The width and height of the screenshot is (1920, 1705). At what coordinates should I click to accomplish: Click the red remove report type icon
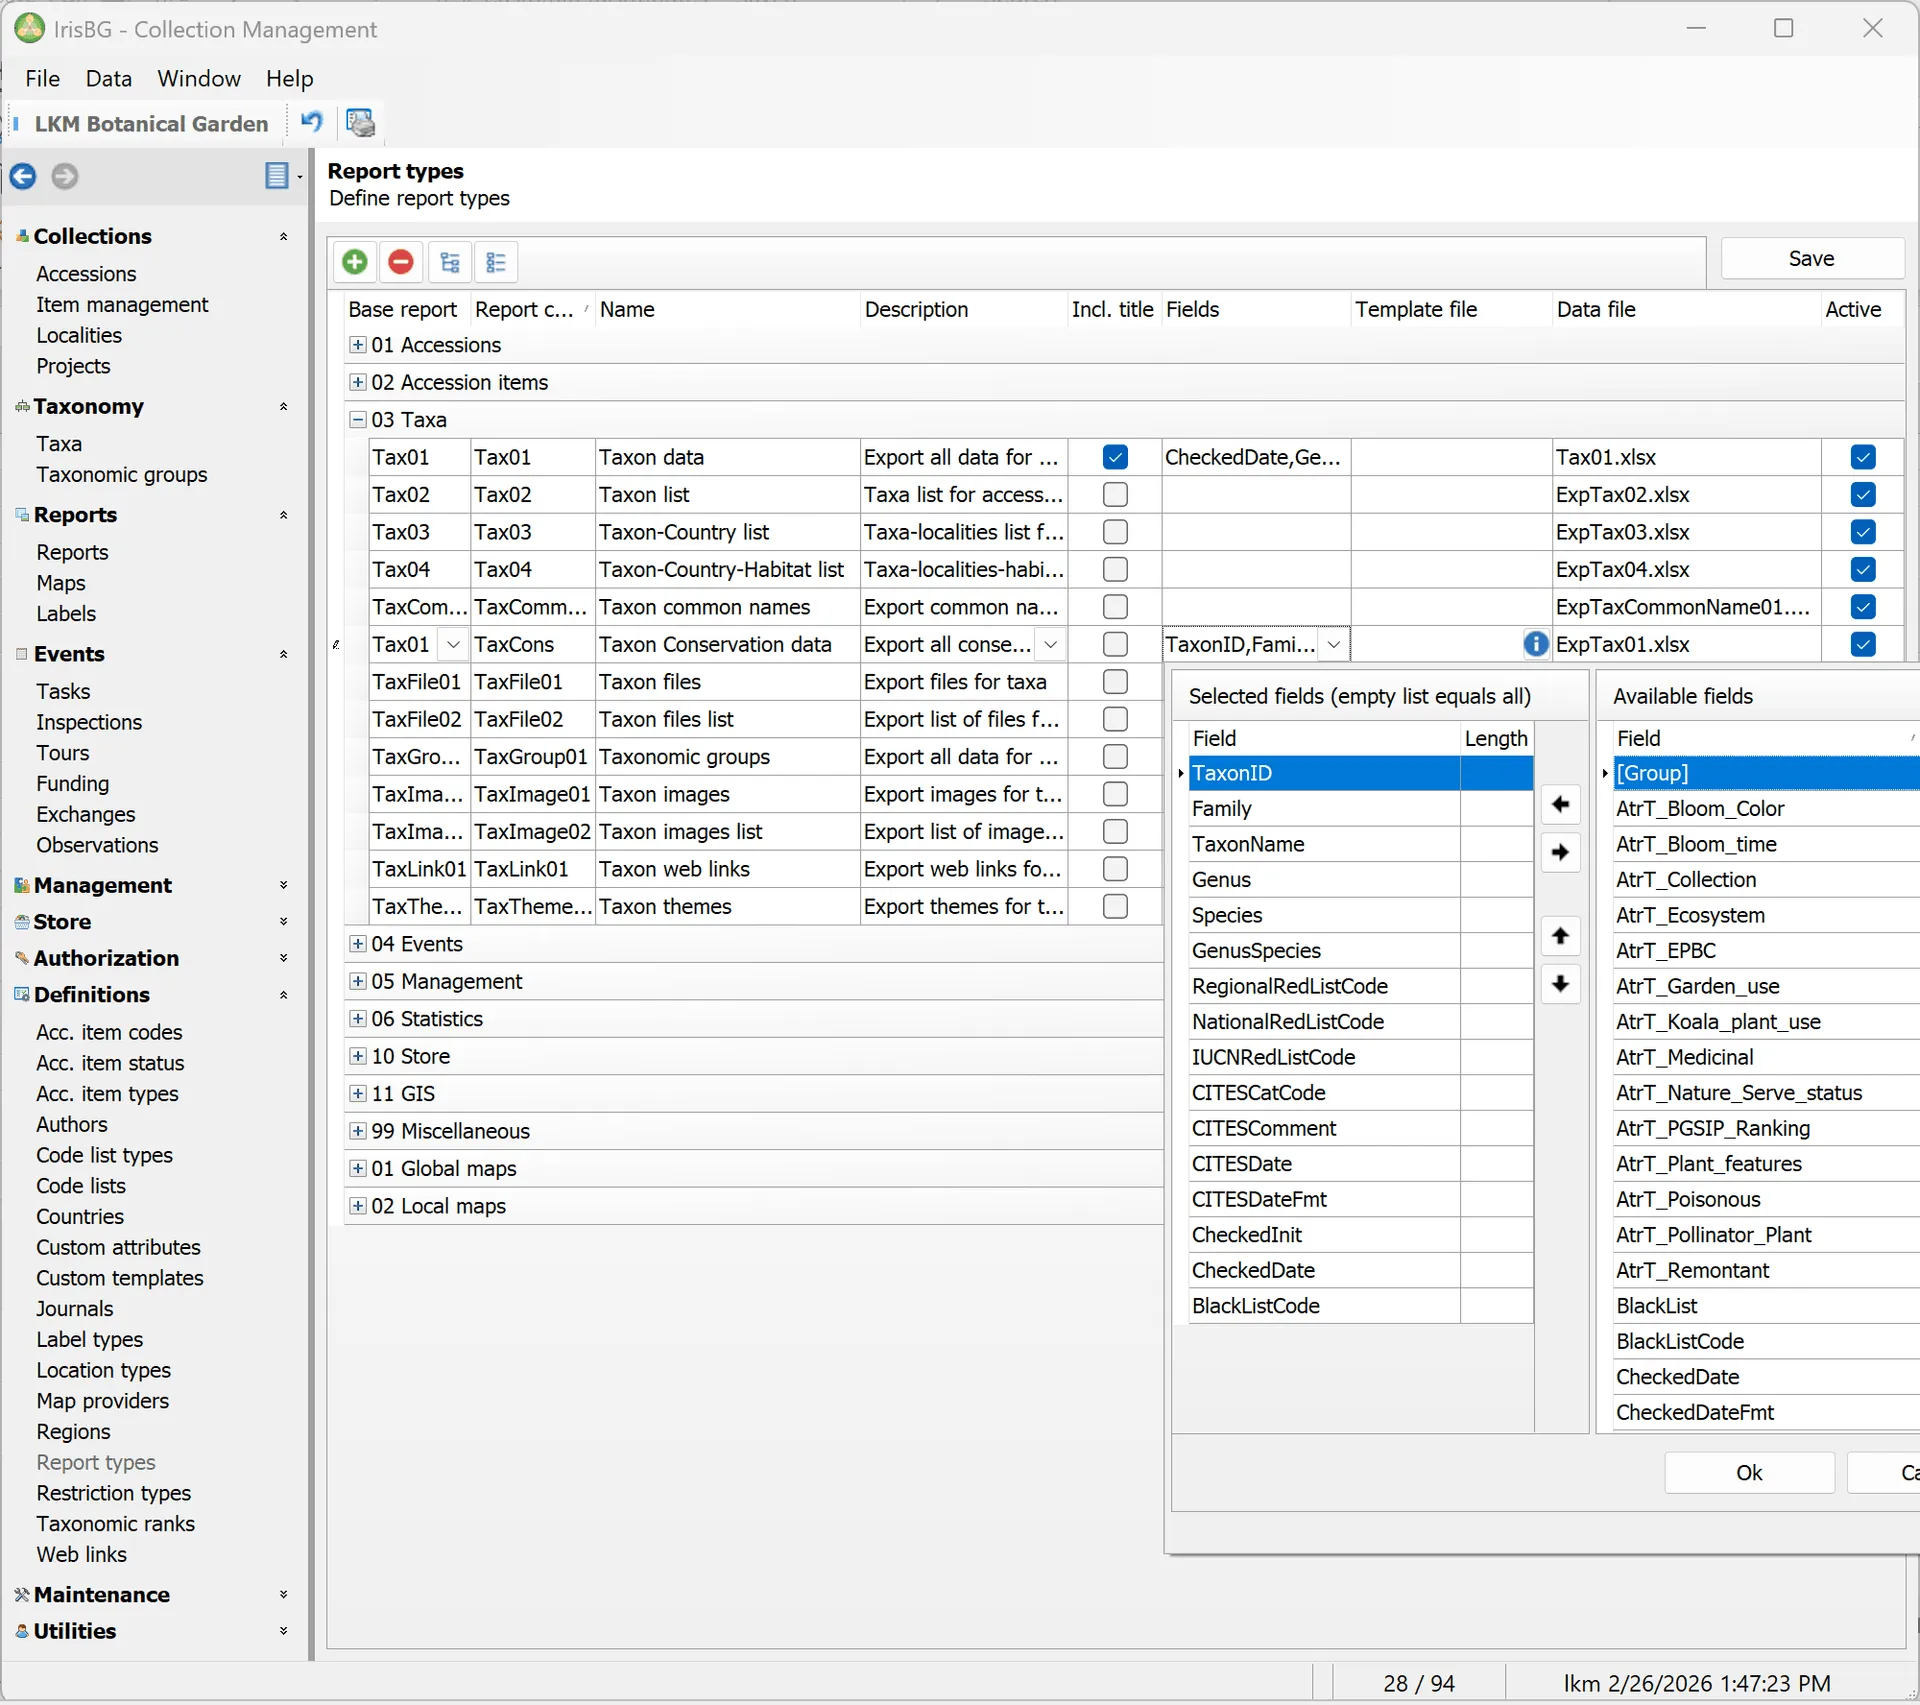click(x=401, y=262)
